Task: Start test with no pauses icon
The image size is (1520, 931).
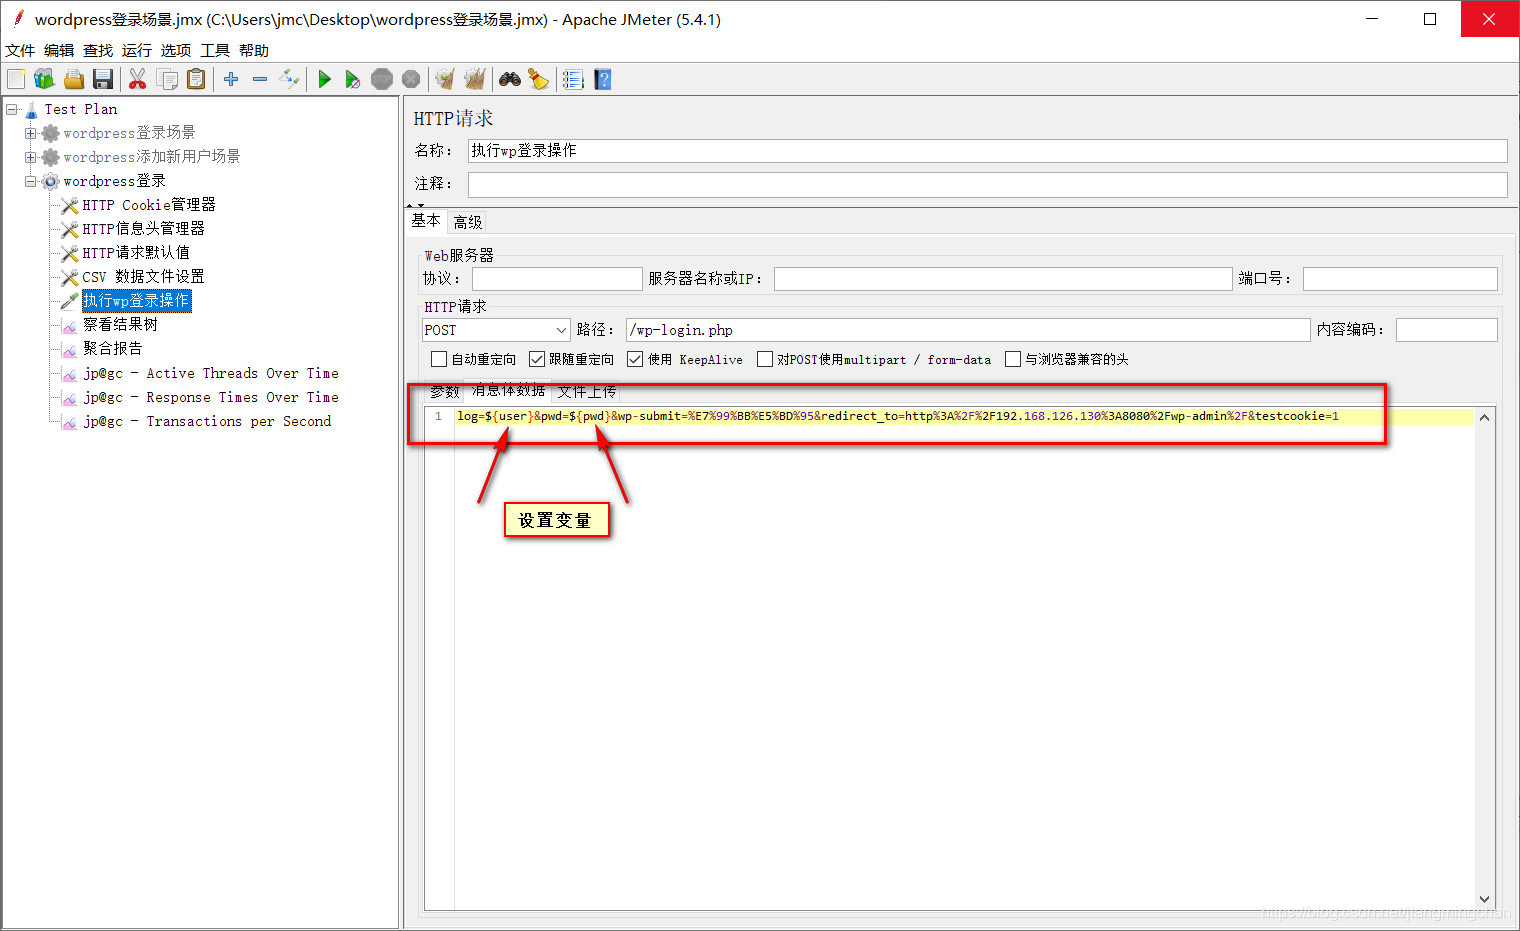Action: [x=352, y=79]
